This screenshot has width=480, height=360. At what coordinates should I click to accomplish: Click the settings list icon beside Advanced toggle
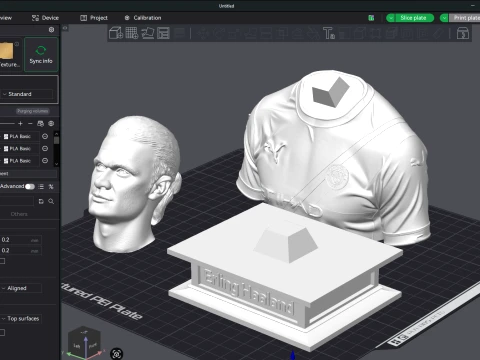(x=41, y=187)
